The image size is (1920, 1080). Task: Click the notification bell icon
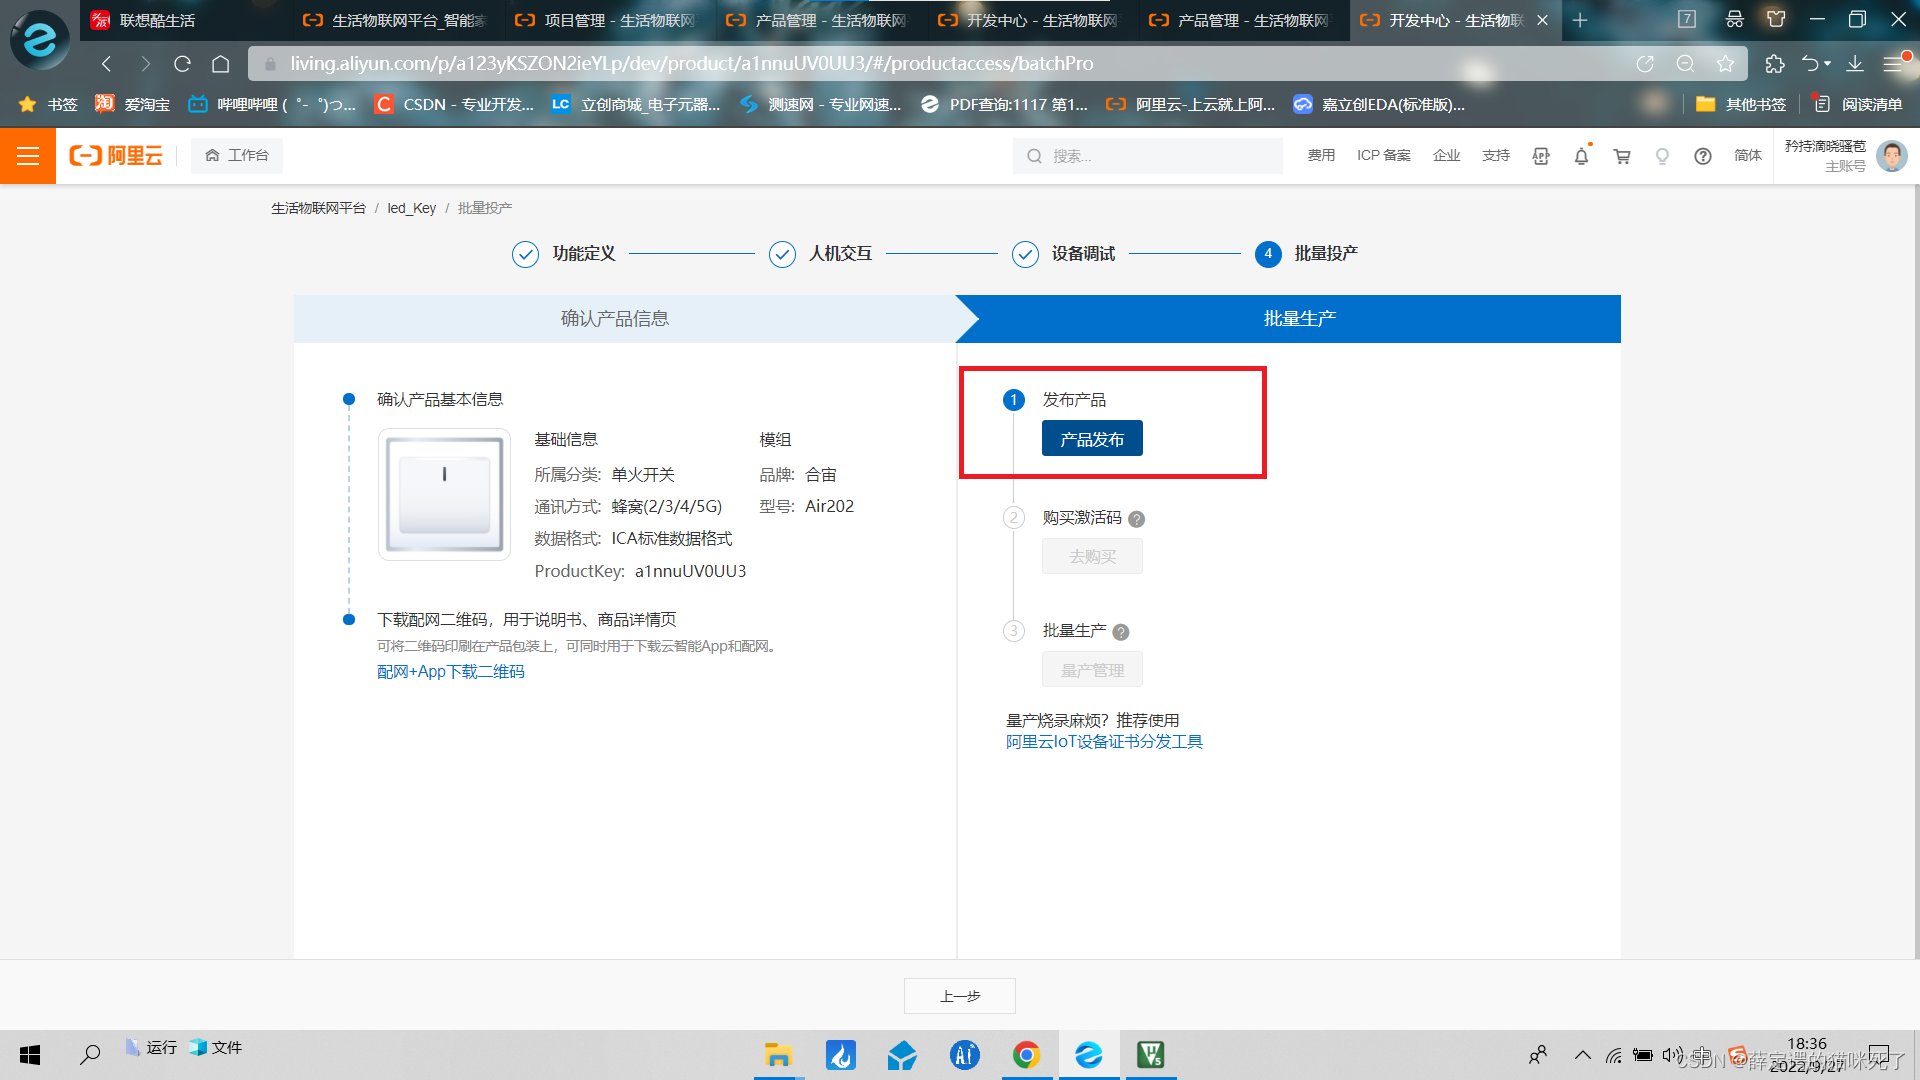pos(1581,156)
